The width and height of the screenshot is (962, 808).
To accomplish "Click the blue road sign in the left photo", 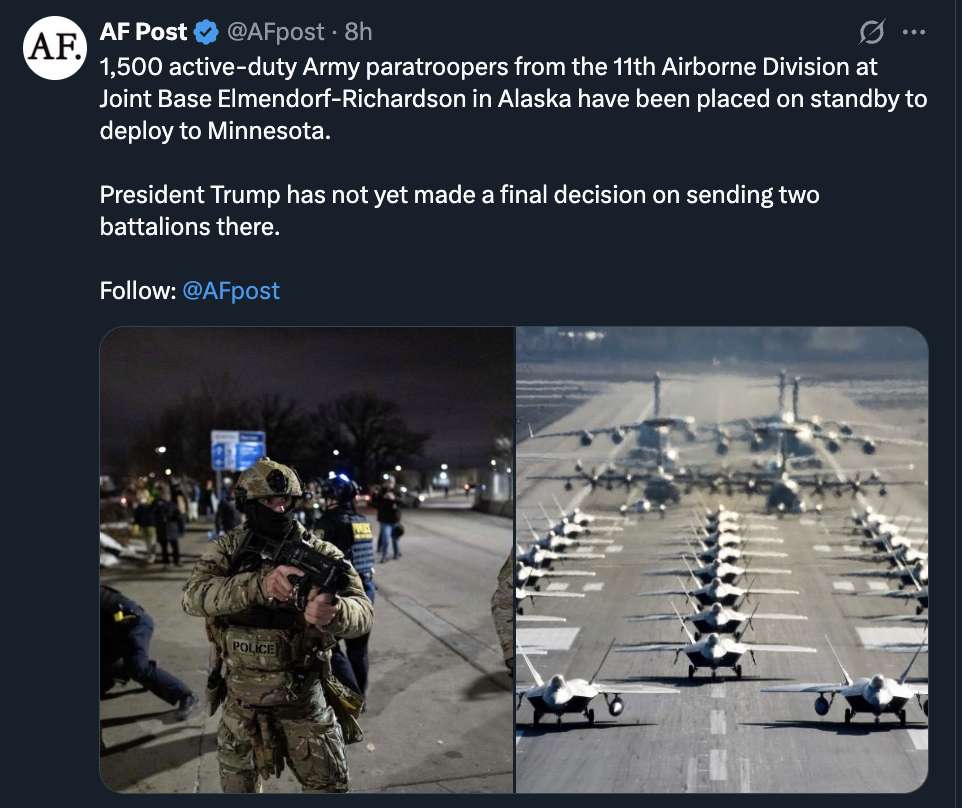I will [238, 450].
